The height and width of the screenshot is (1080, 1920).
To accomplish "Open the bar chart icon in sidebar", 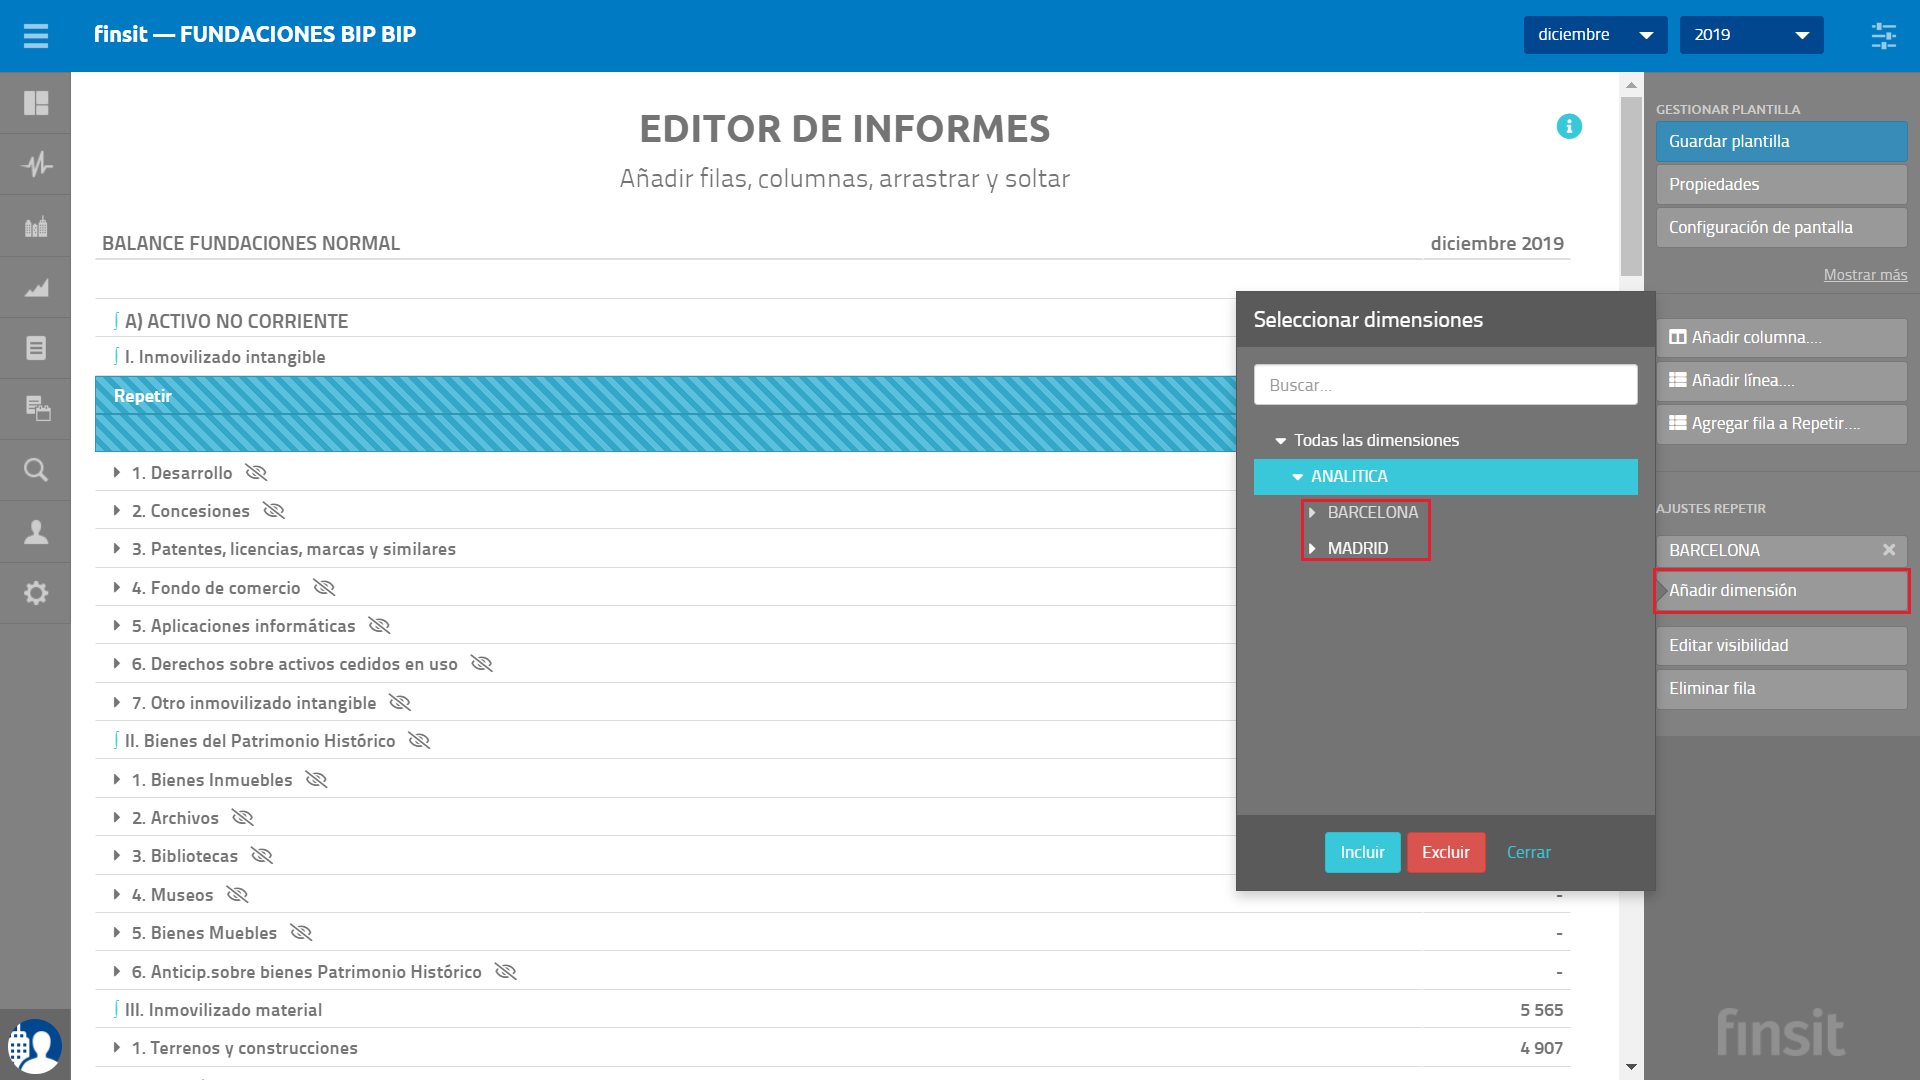I will click(x=36, y=226).
